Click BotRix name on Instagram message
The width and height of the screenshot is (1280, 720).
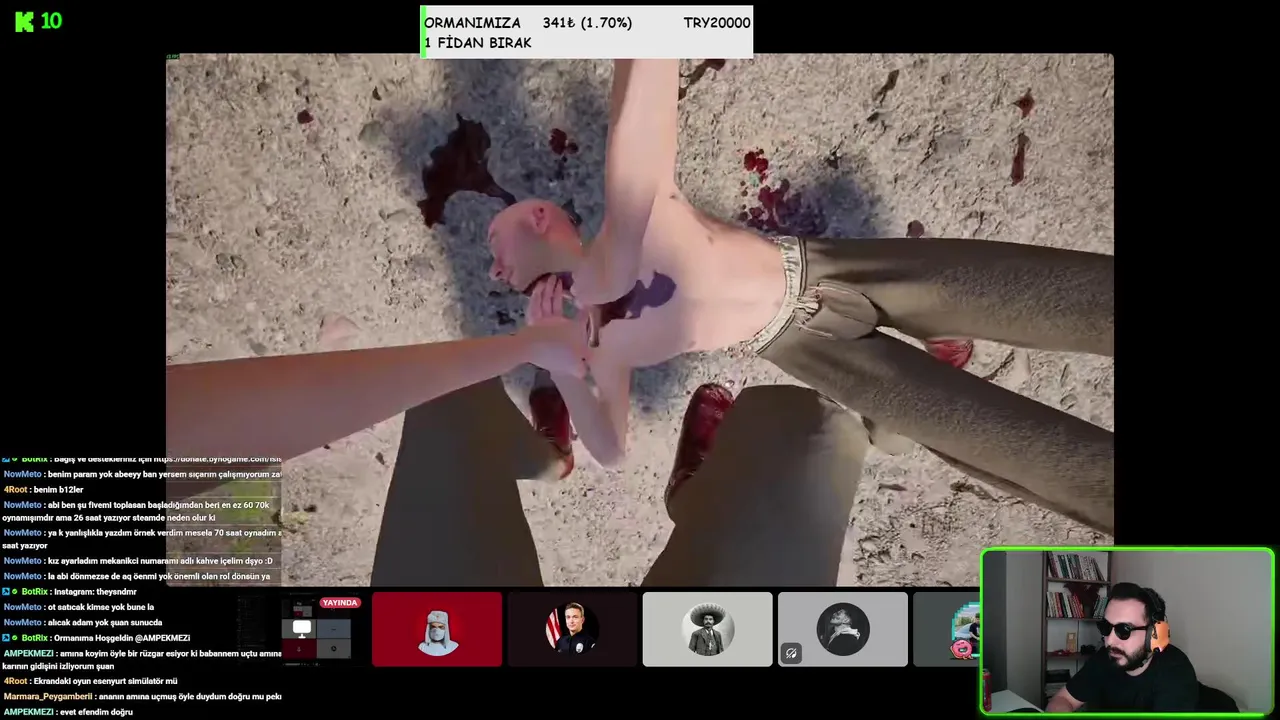click(34, 592)
